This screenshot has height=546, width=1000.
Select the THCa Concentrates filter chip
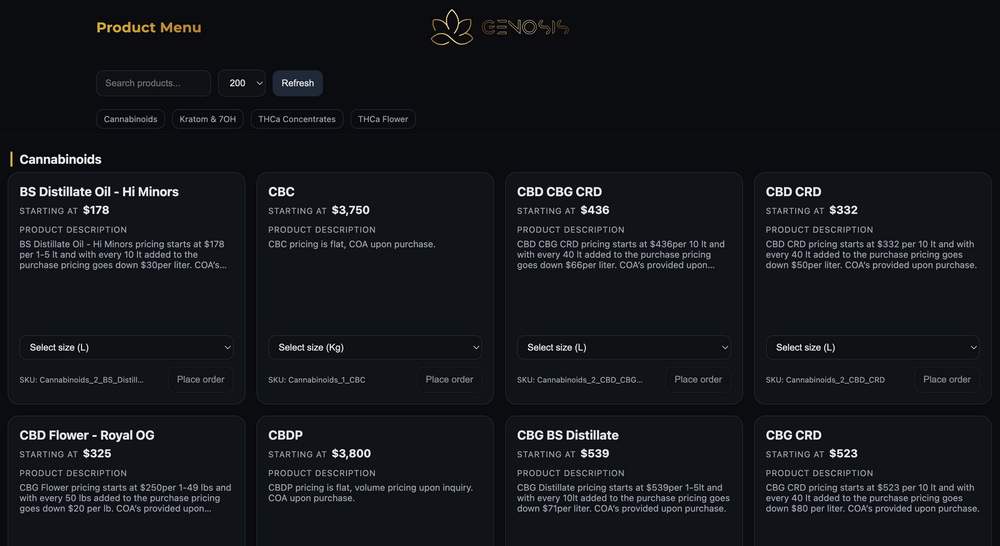pyautogui.click(x=297, y=119)
